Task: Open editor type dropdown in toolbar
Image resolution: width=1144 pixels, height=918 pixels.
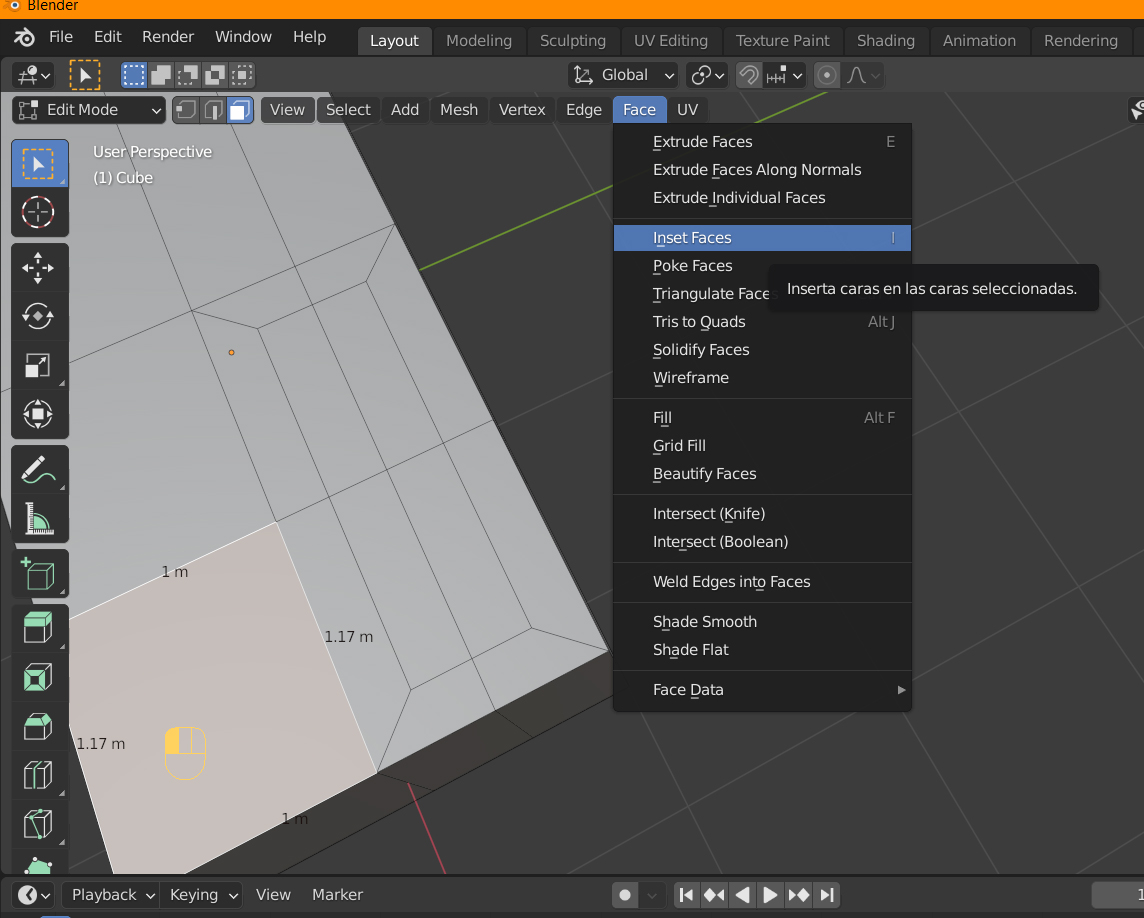Action: click(34, 75)
